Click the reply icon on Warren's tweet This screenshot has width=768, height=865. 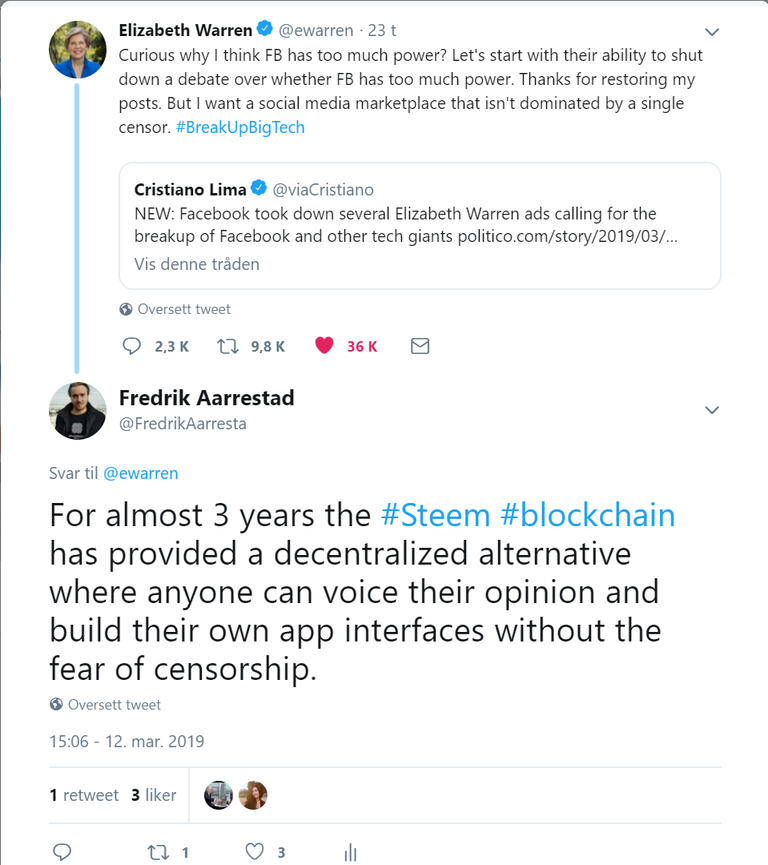click(133, 346)
